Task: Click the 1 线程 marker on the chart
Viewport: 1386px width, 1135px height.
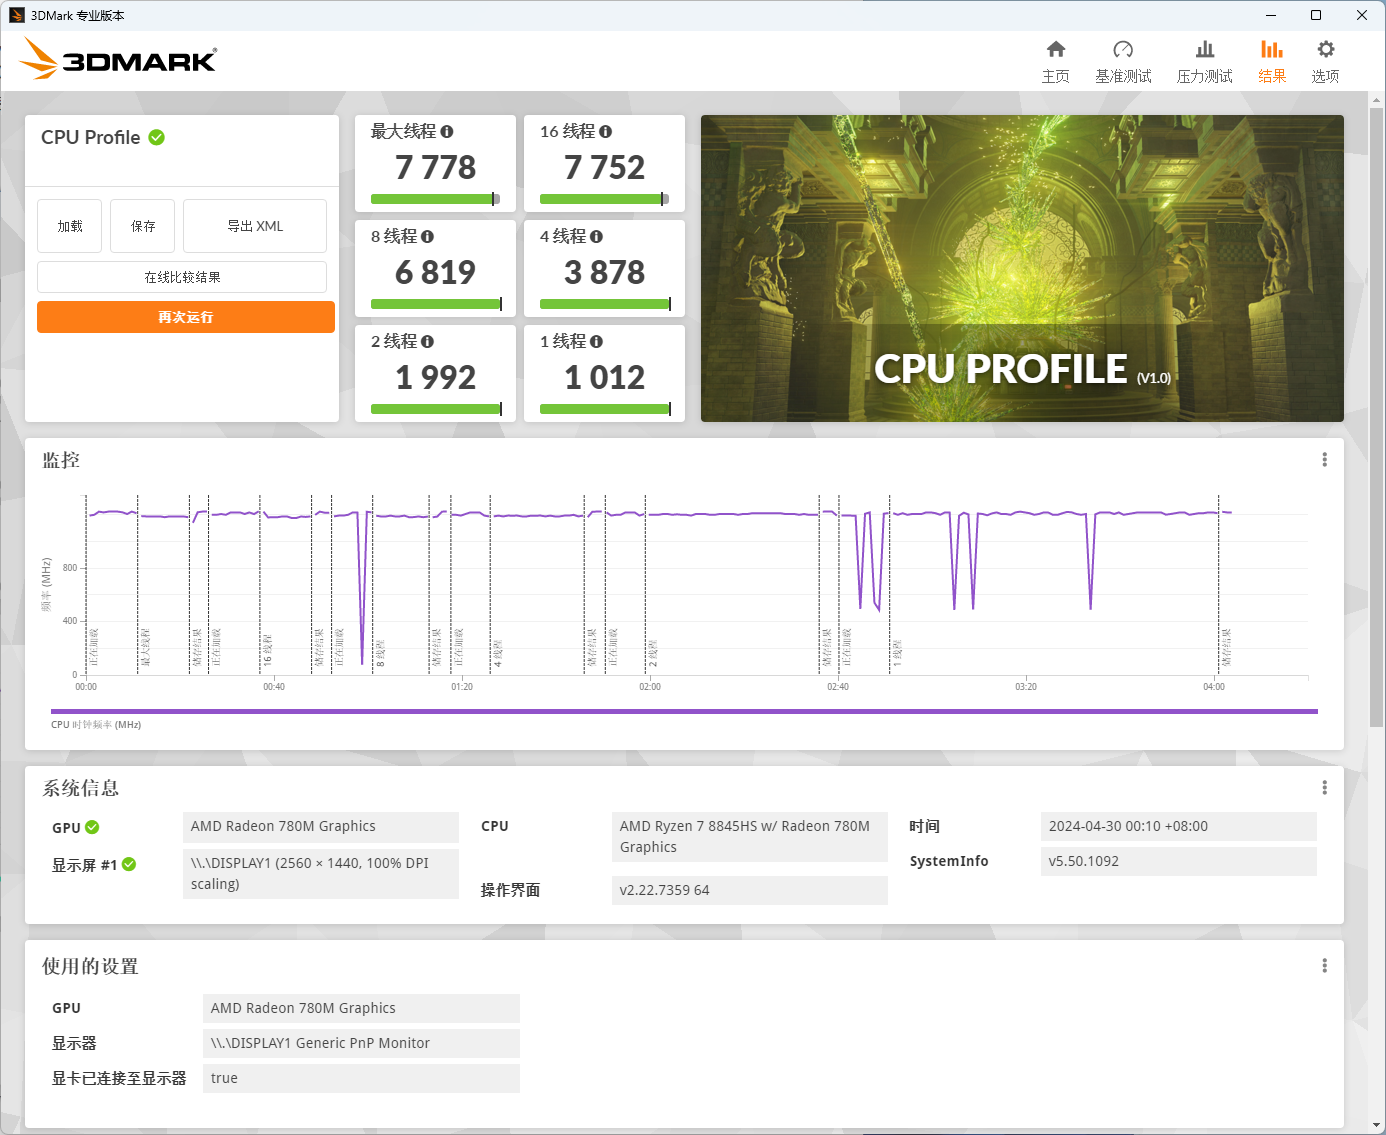Action: coord(897,653)
